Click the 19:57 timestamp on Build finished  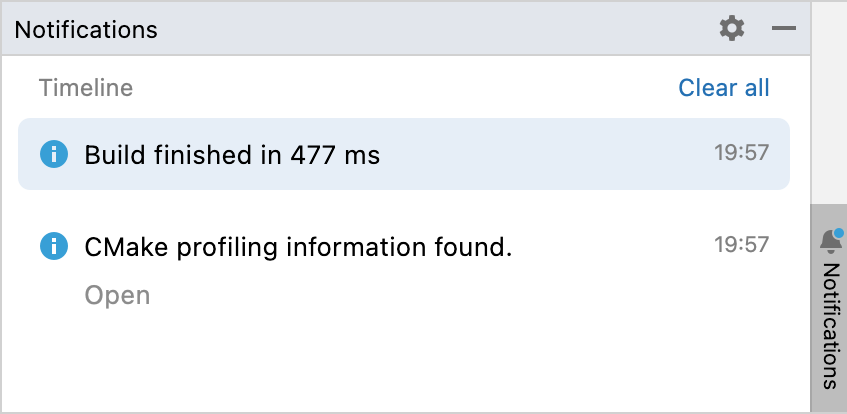(741, 154)
